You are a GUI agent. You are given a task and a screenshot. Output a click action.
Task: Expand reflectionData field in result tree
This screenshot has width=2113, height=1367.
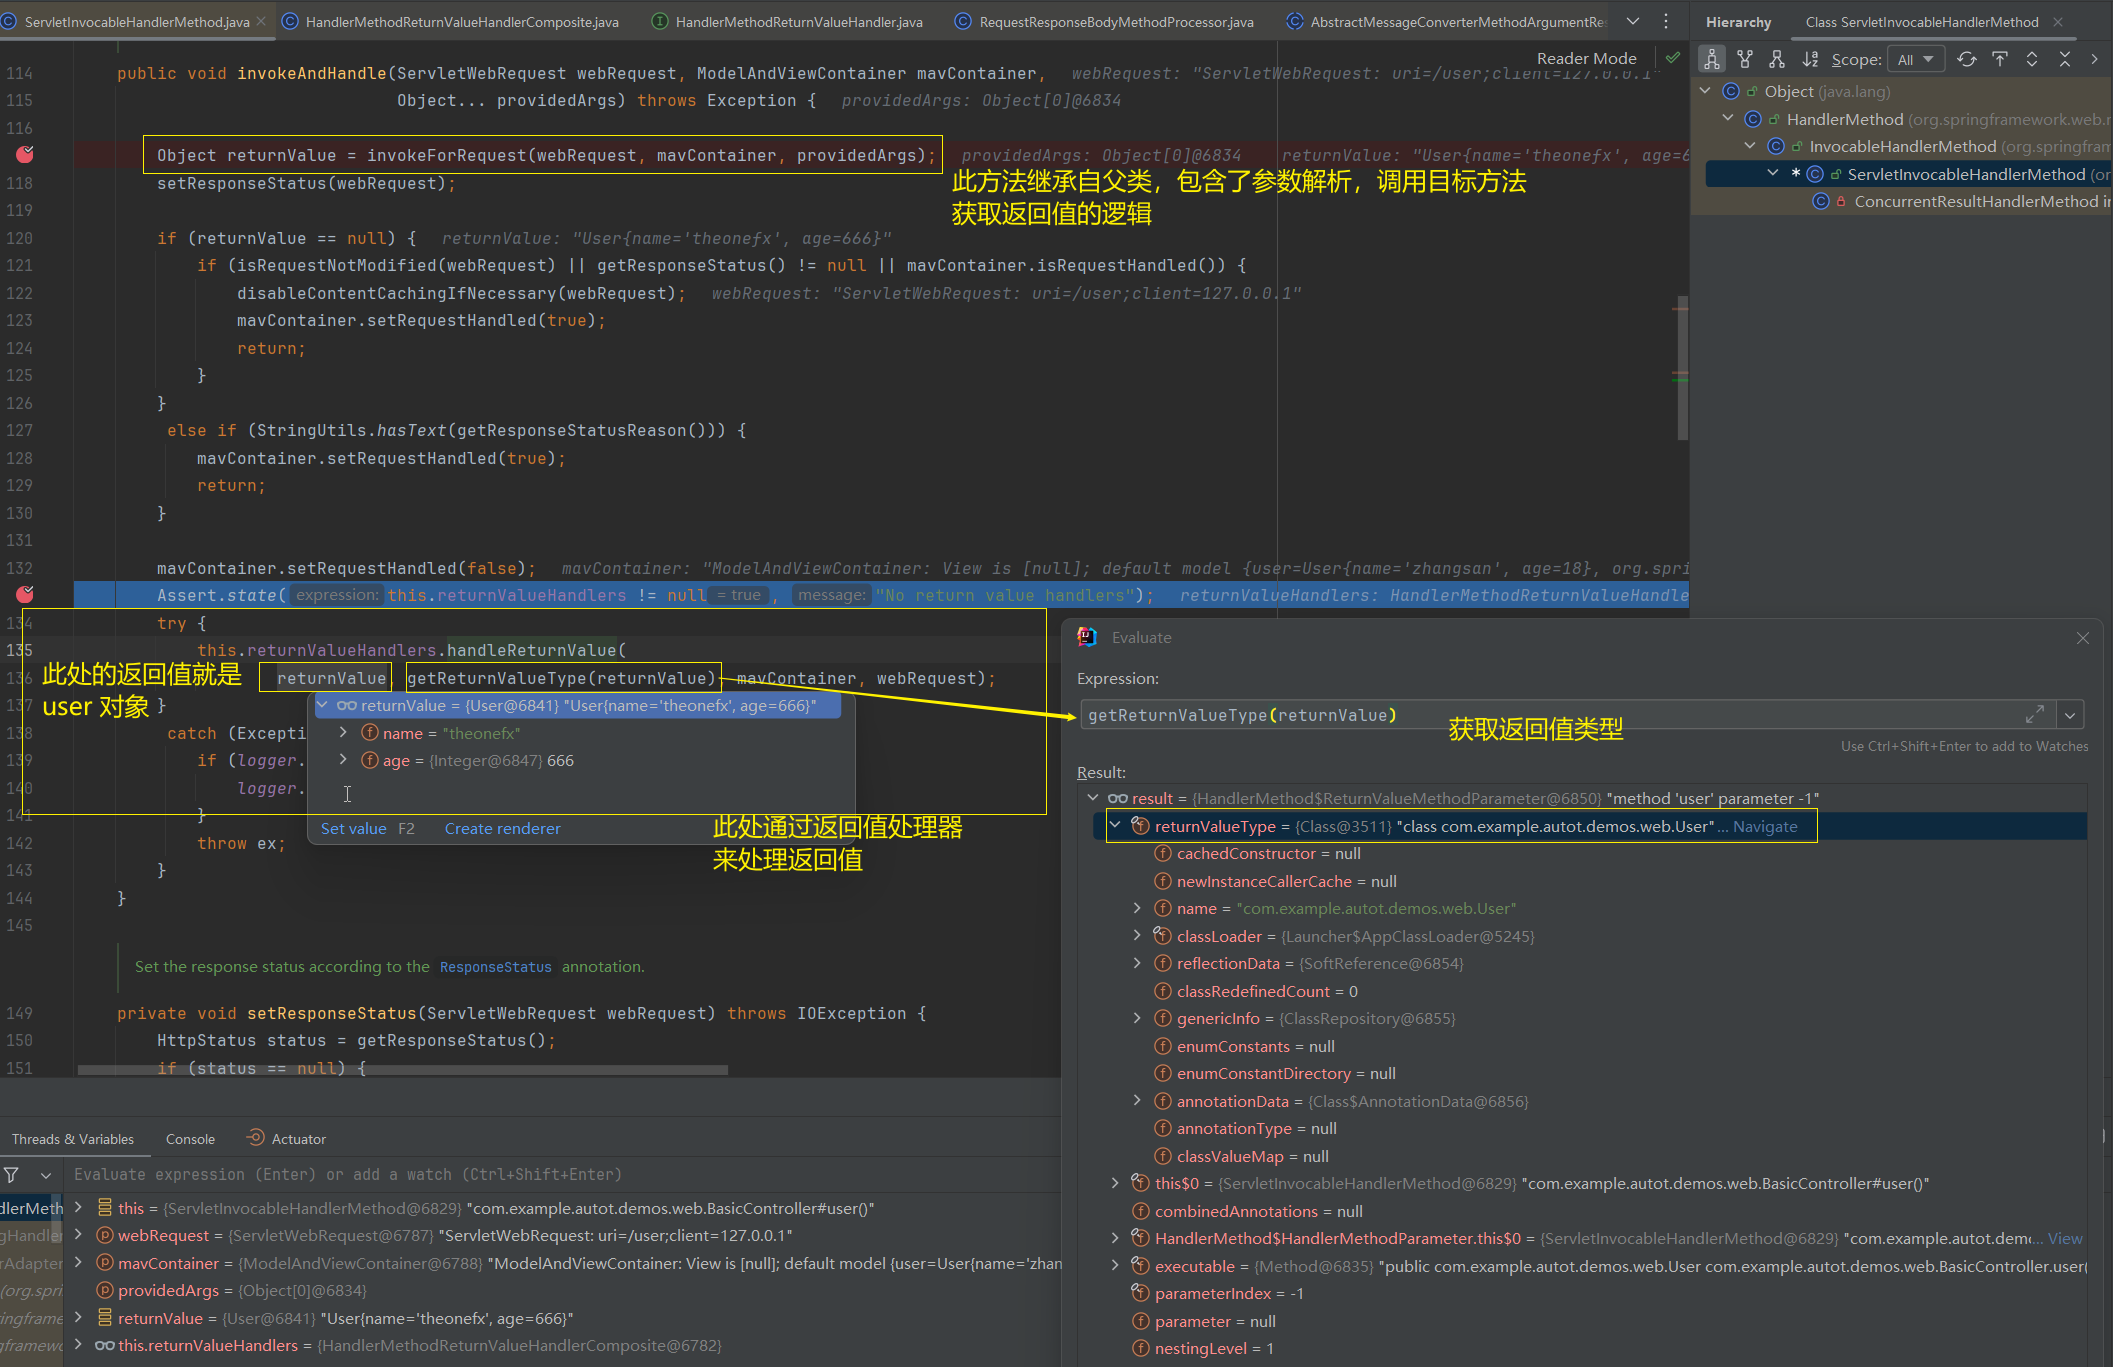[1137, 963]
